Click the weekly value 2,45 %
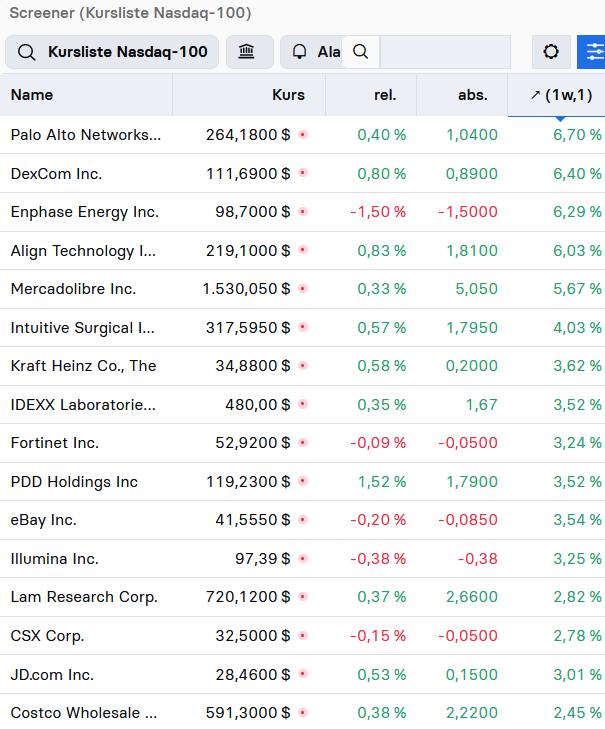605x729 pixels. point(578,713)
